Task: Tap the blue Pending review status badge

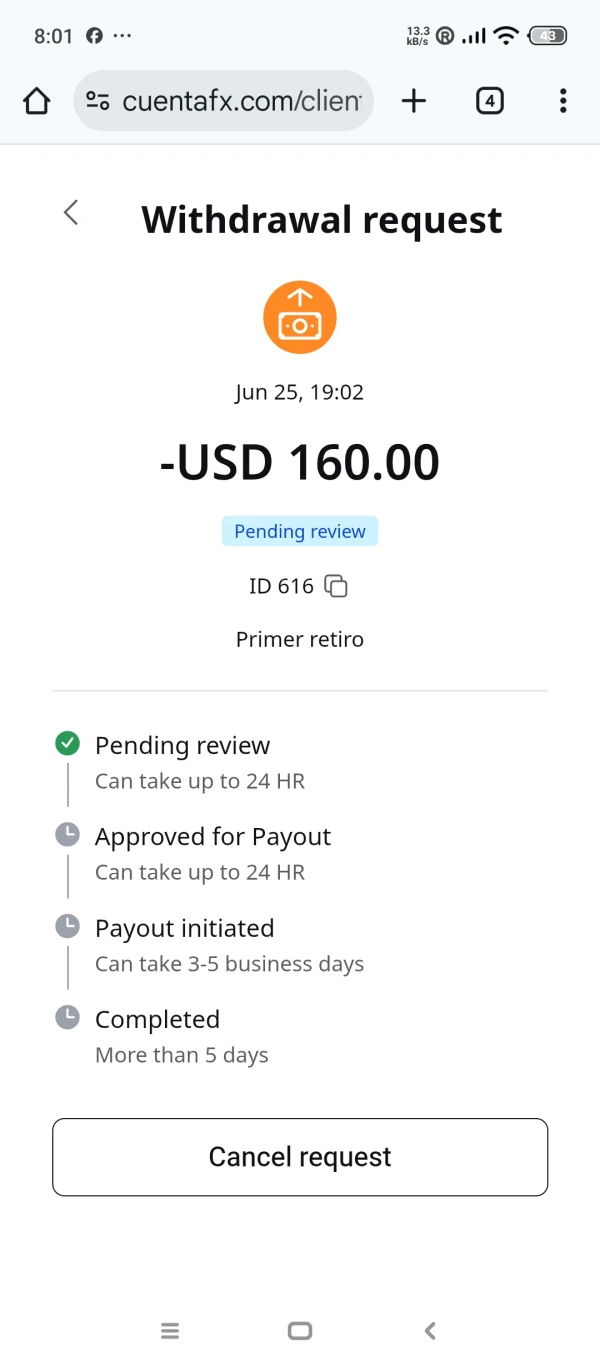Action: (x=300, y=531)
